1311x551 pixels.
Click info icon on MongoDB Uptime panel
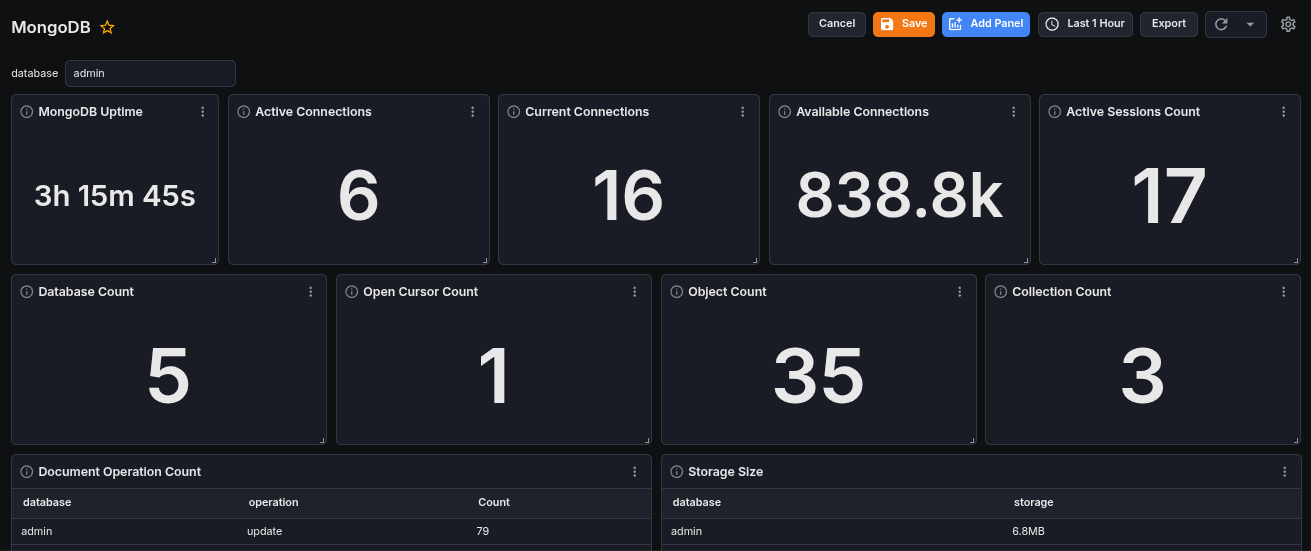coord(27,112)
